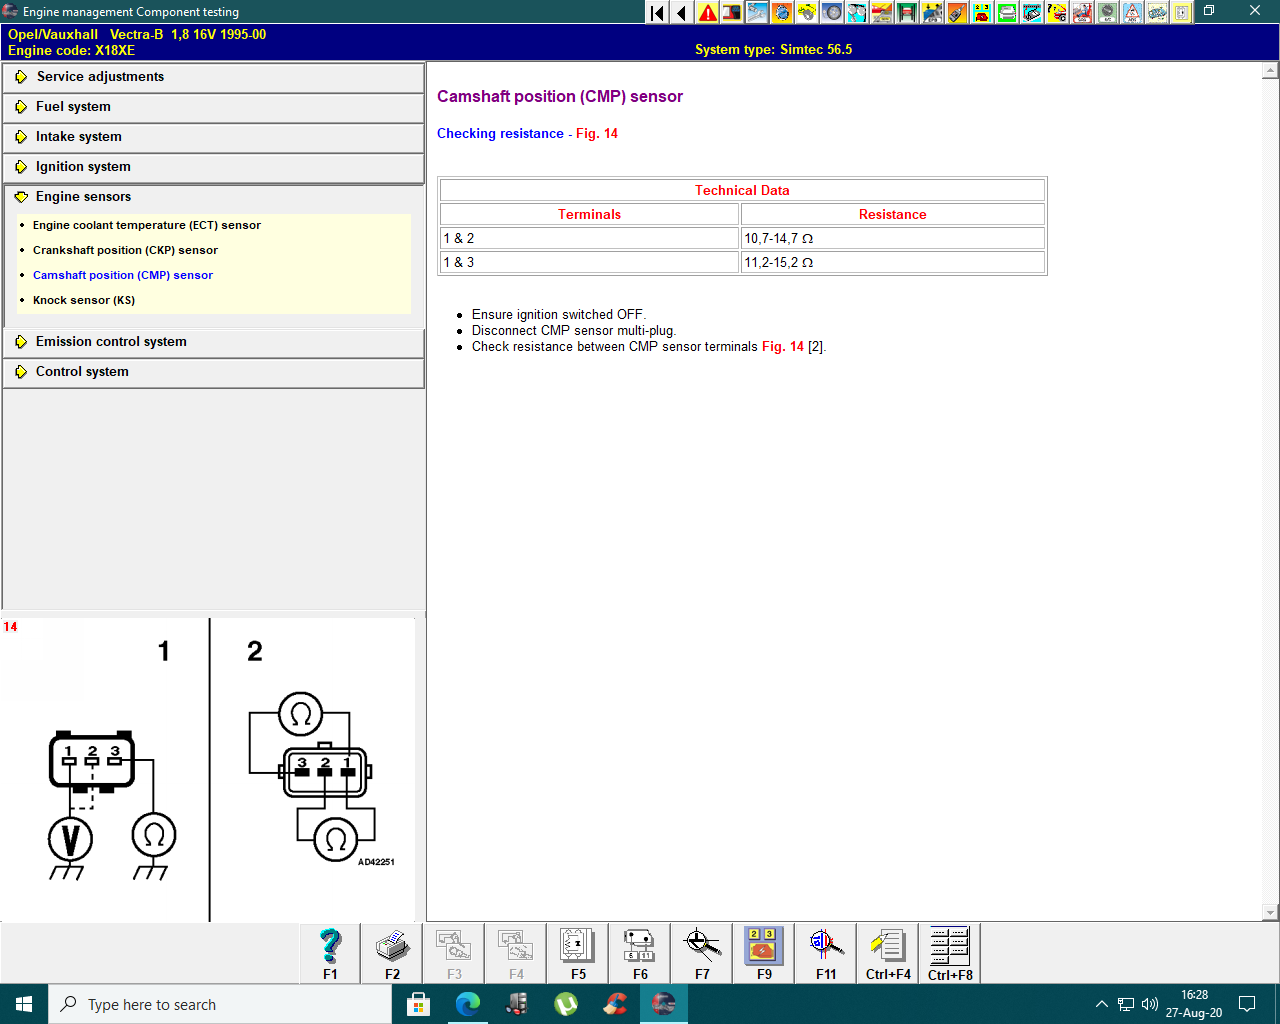The image size is (1280, 1024).
Task: Expand the Control system section
Action: [214, 372]
